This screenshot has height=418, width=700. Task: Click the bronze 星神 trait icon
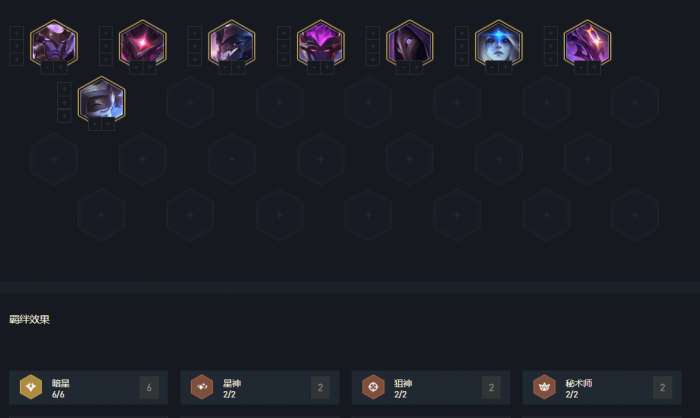(202, 387)
